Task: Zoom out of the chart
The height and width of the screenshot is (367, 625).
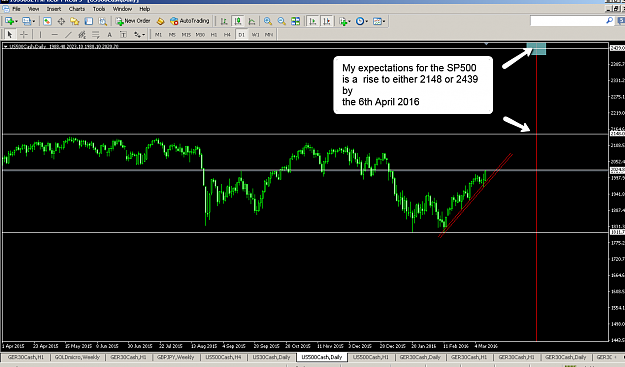Action: click(281, 21)
